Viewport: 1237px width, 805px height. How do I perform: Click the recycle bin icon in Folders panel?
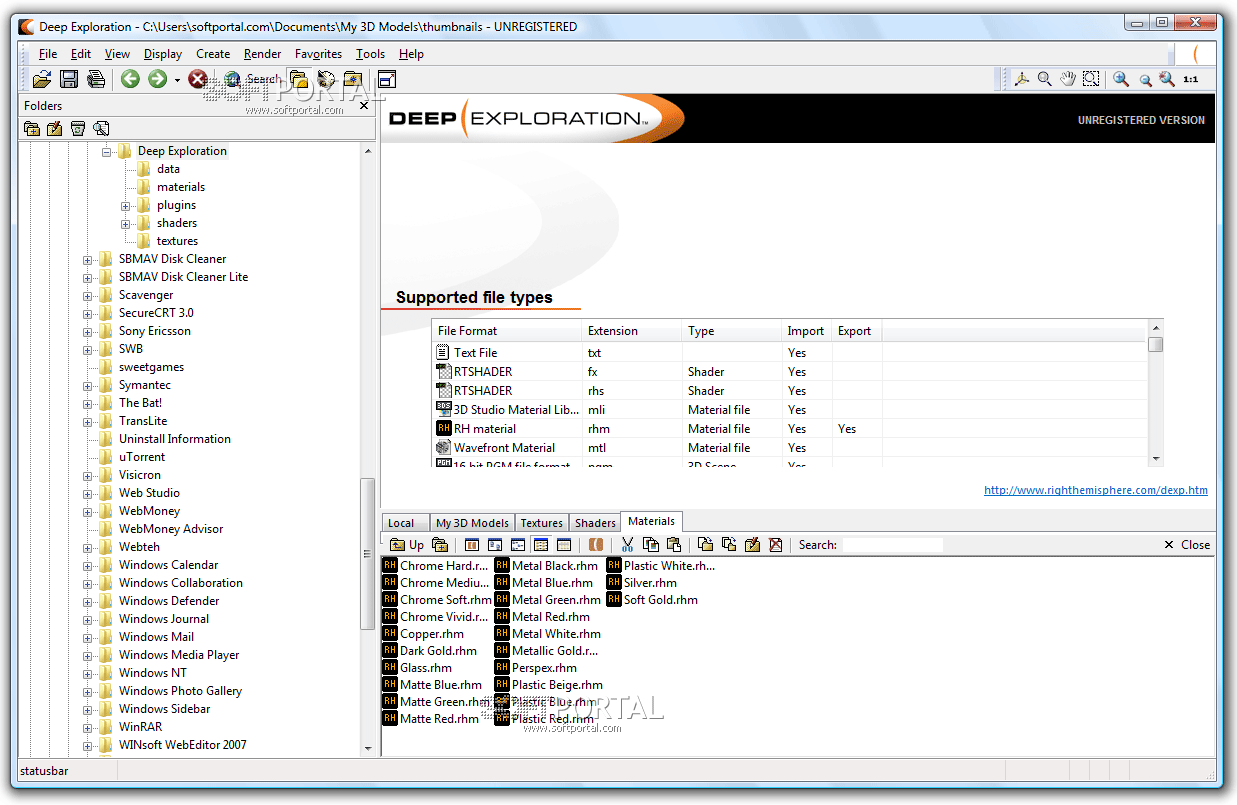point(78,128)
